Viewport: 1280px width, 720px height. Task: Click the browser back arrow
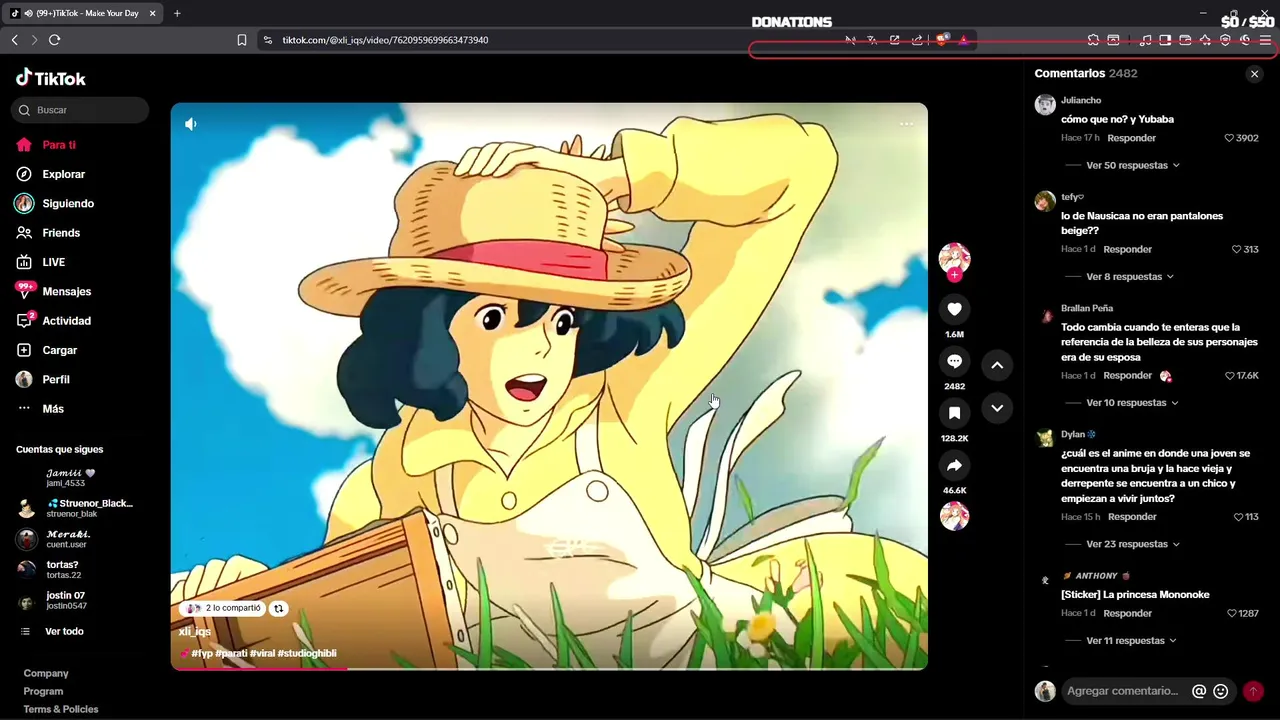point(14,40)
